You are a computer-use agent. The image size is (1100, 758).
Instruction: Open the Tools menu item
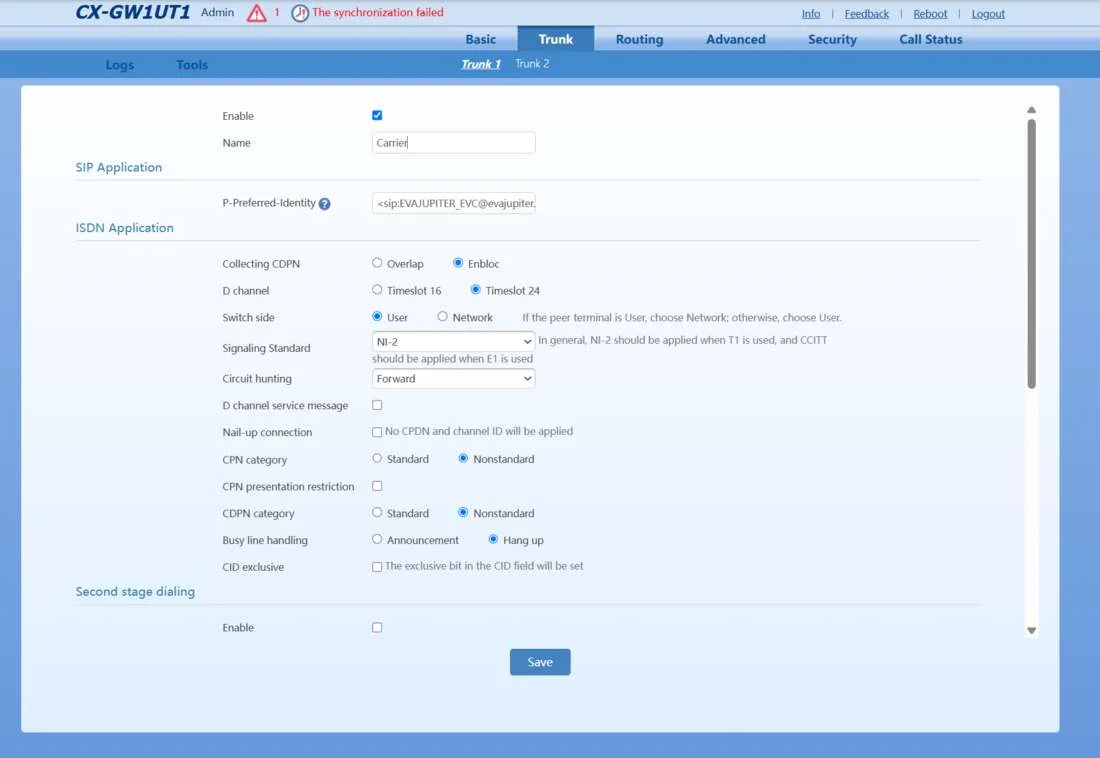(192, 65)
